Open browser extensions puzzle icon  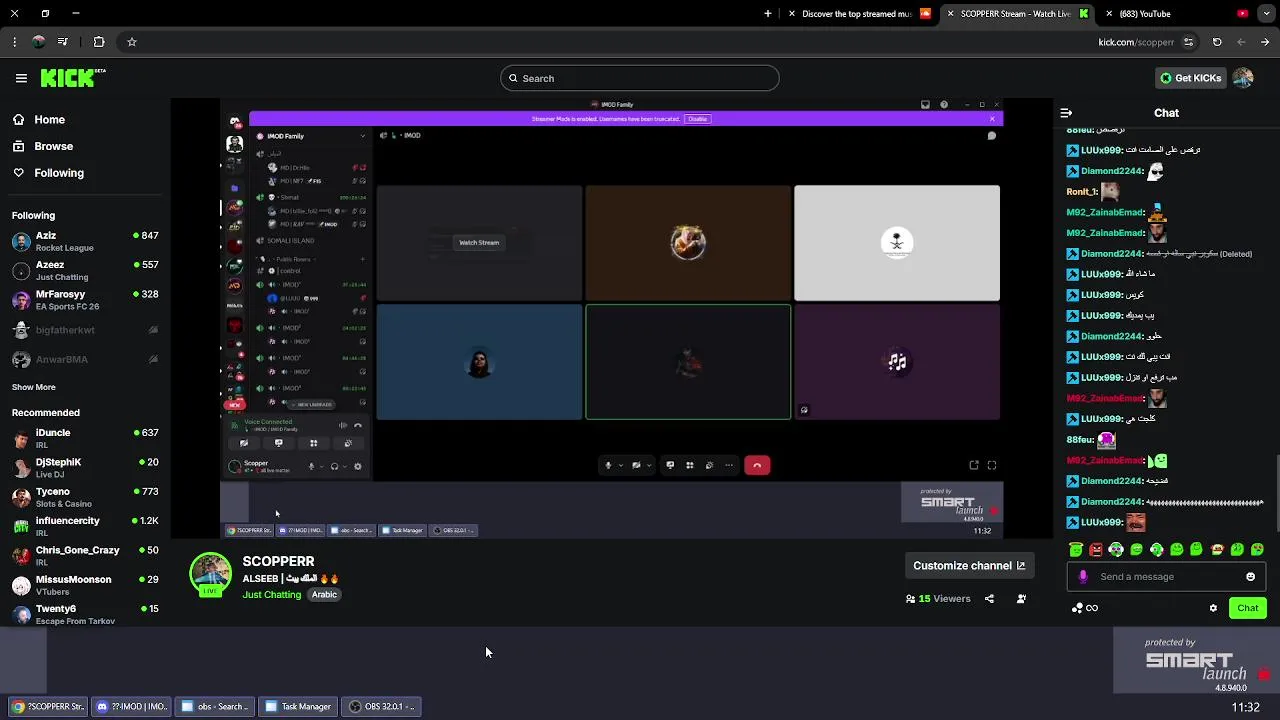point(98,42)
